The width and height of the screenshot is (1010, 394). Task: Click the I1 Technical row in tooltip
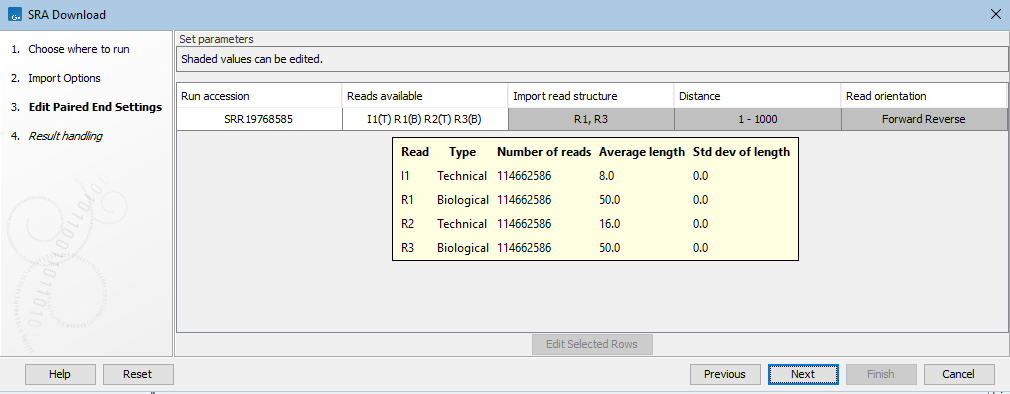(x=595, y=176)
